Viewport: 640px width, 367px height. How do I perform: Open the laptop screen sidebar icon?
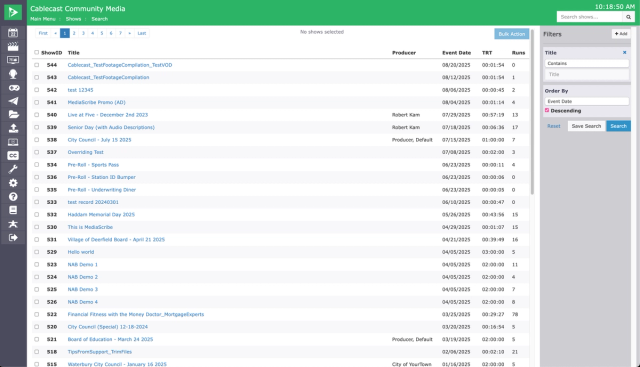[13, 142]
